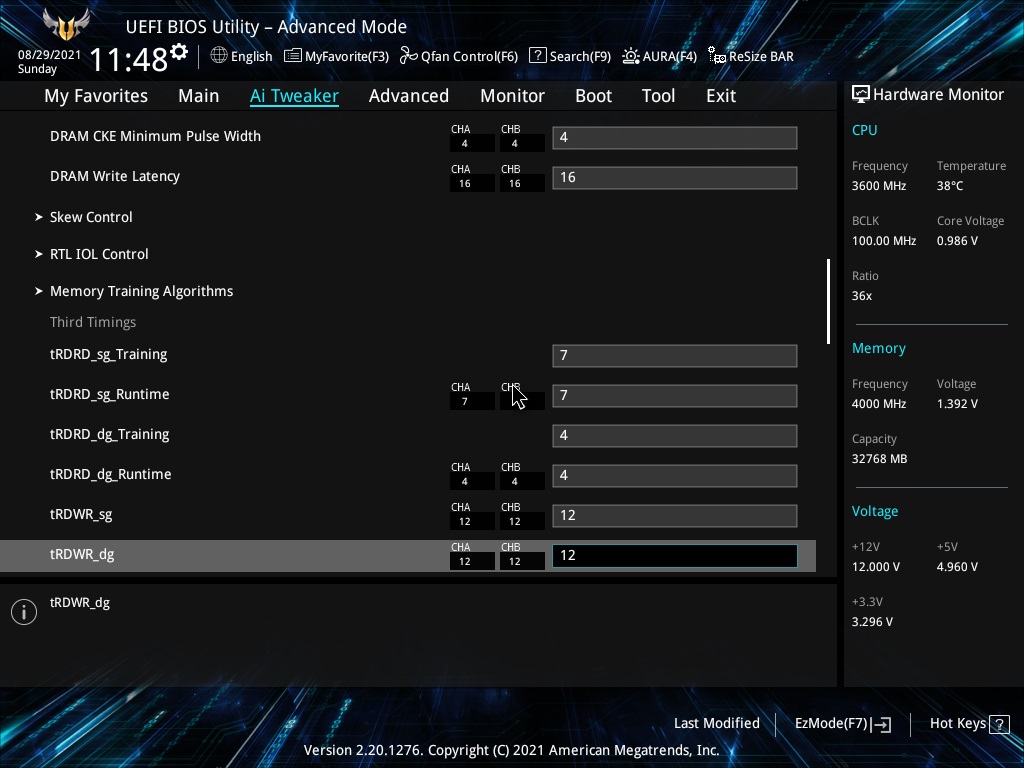The image size is (1024, 768).
Task: Switch to the Main tab
Action: (x=199, y=96)
